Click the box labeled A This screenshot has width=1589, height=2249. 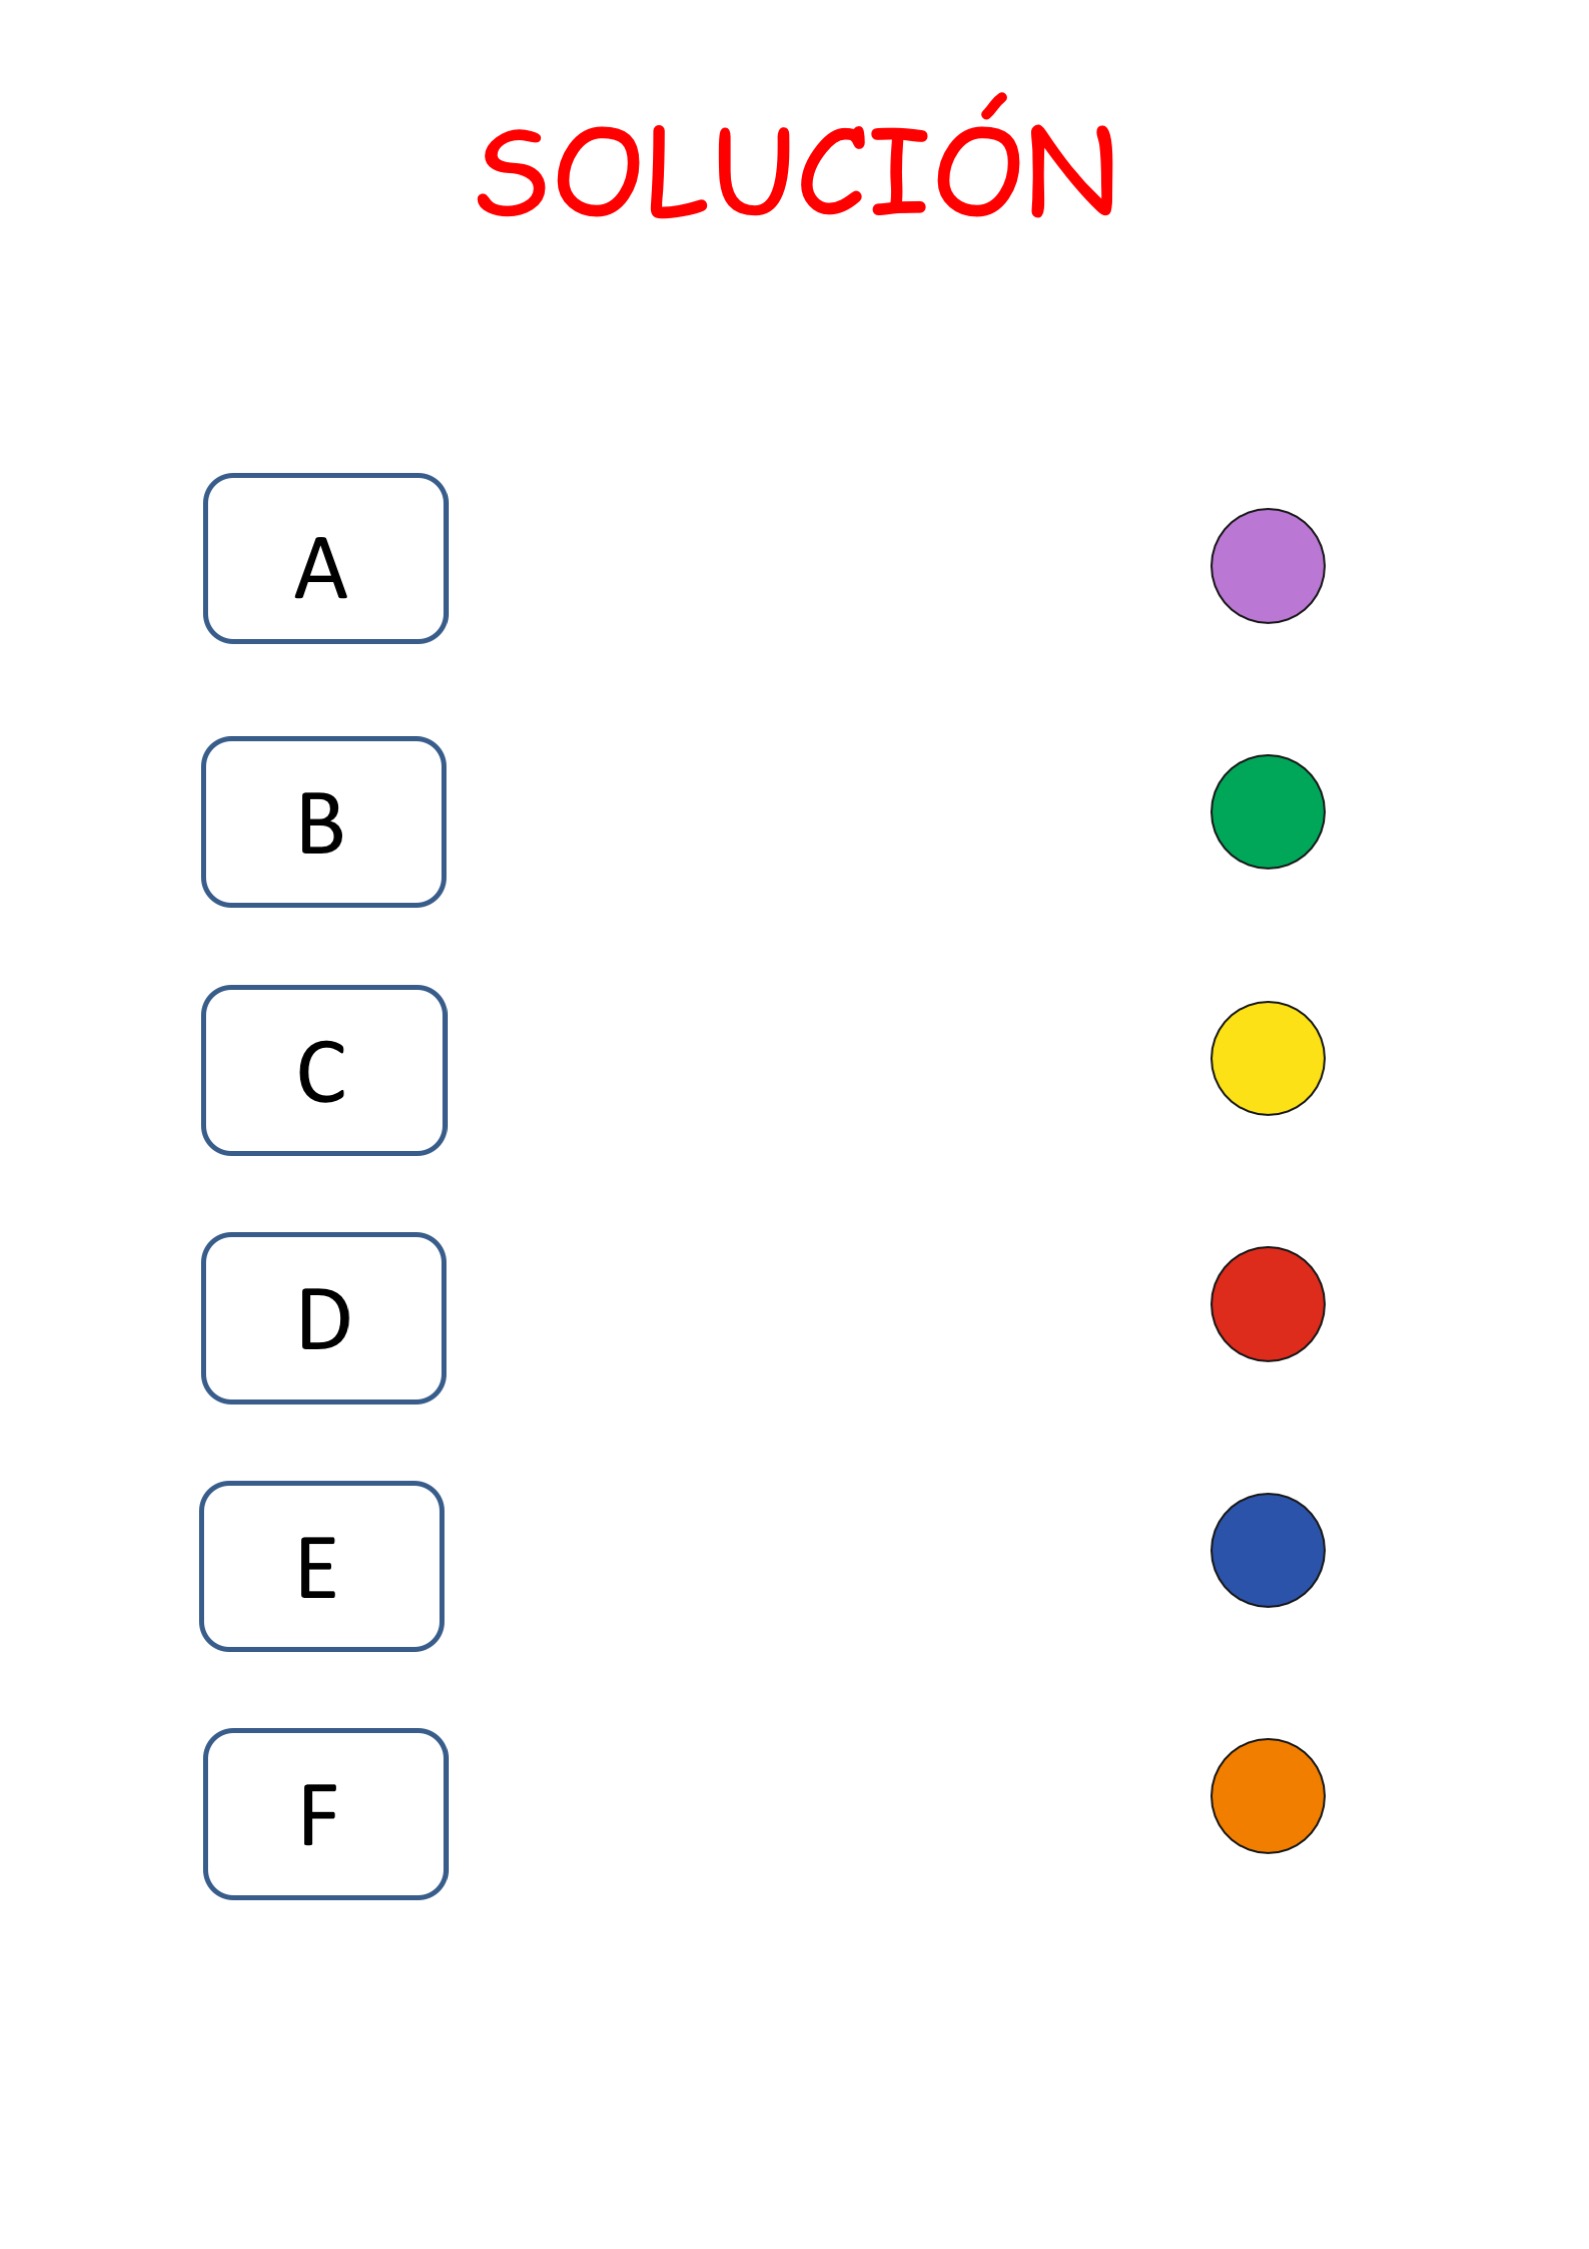[325, 558]
